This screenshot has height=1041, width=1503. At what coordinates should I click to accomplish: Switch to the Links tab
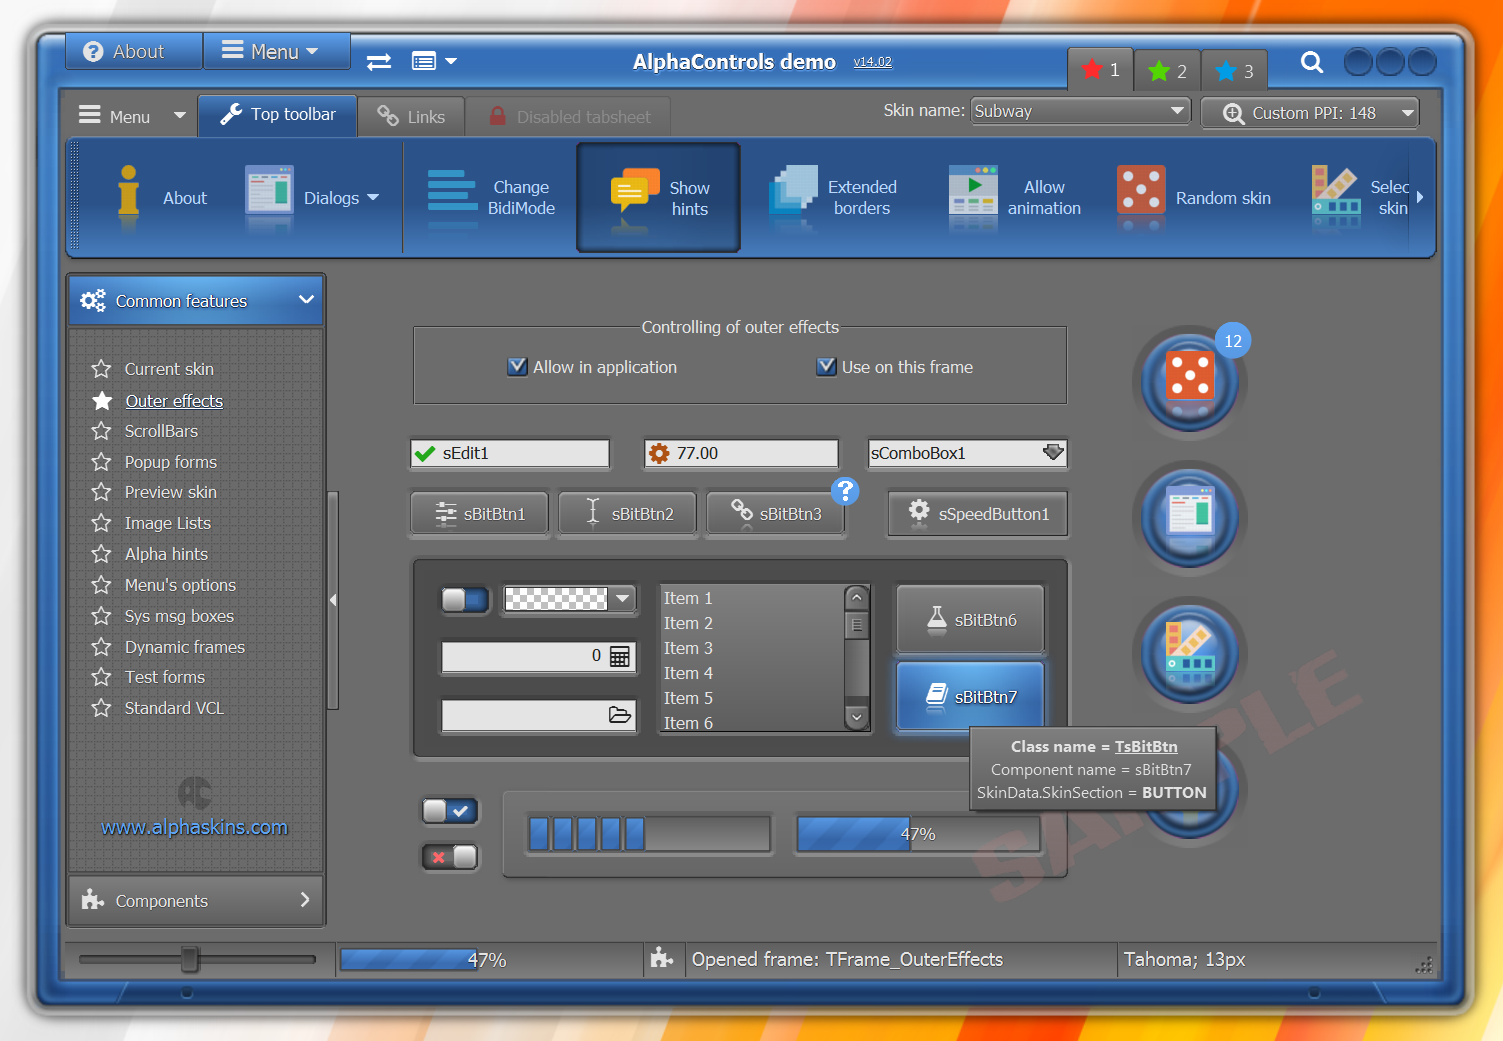coord(411,117)
